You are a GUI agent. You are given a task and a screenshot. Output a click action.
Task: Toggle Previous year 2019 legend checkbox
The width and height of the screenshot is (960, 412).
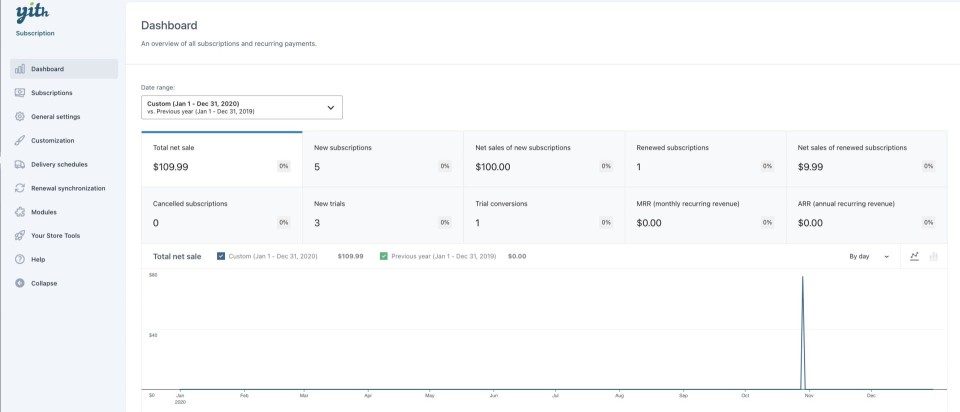[384, 256]
